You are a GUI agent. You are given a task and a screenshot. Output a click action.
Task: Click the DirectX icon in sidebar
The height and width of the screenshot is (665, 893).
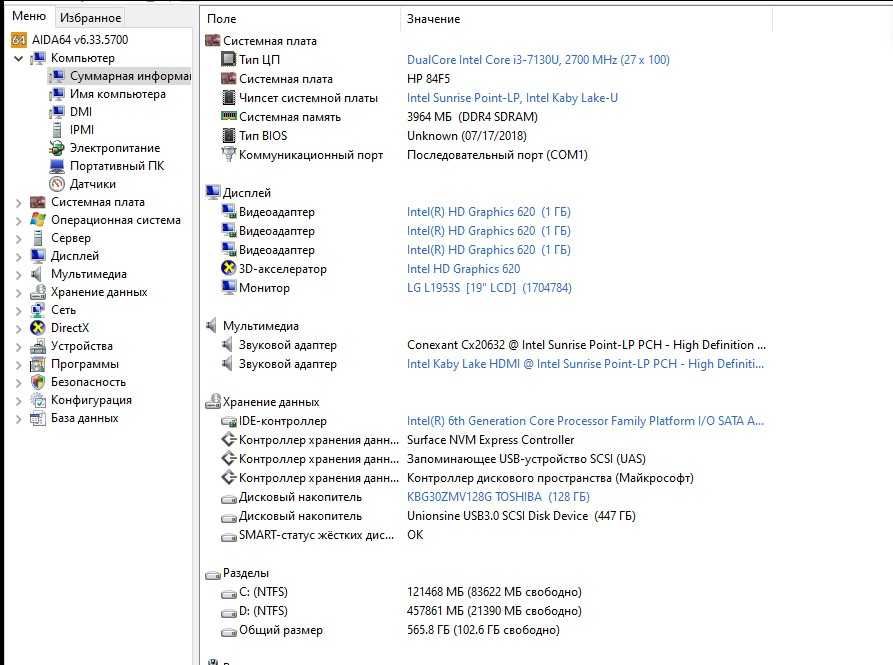(x=38, y=328)
